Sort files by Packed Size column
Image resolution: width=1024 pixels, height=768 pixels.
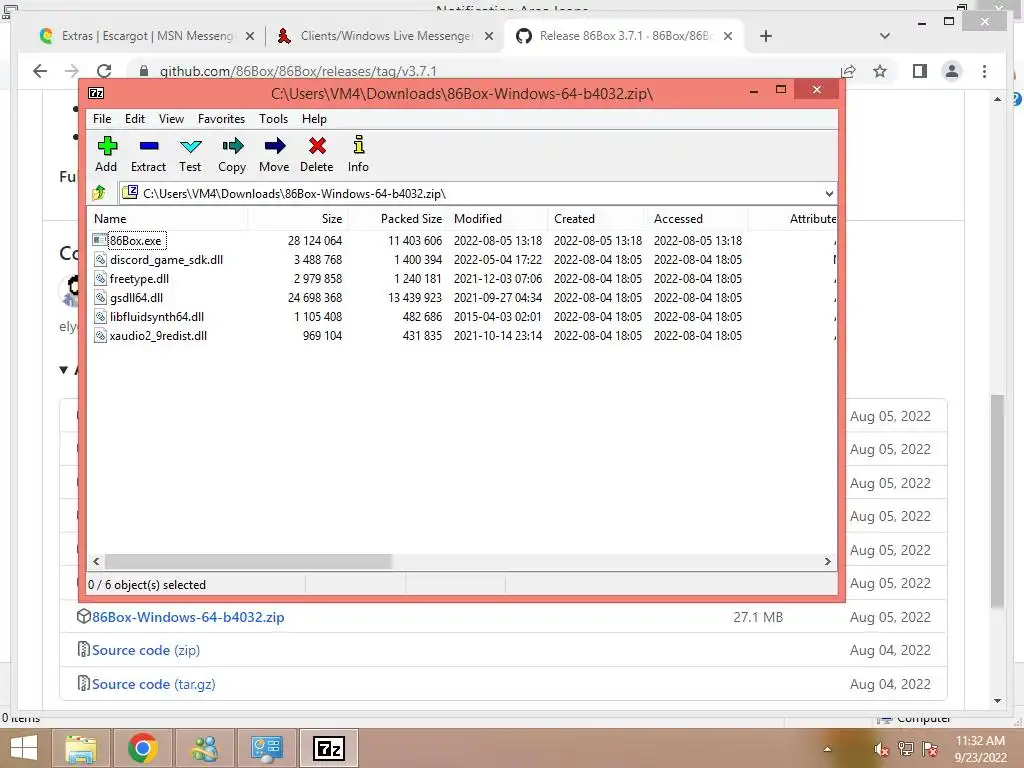pyautogui.click(x=398, y=219)
